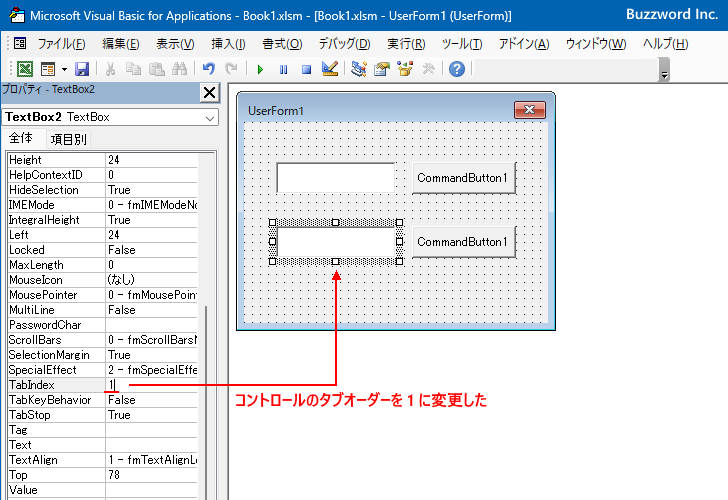Click the TabIndex property value field
The image size is (728, 500).
pyautogui.click(x=152, y=385)
